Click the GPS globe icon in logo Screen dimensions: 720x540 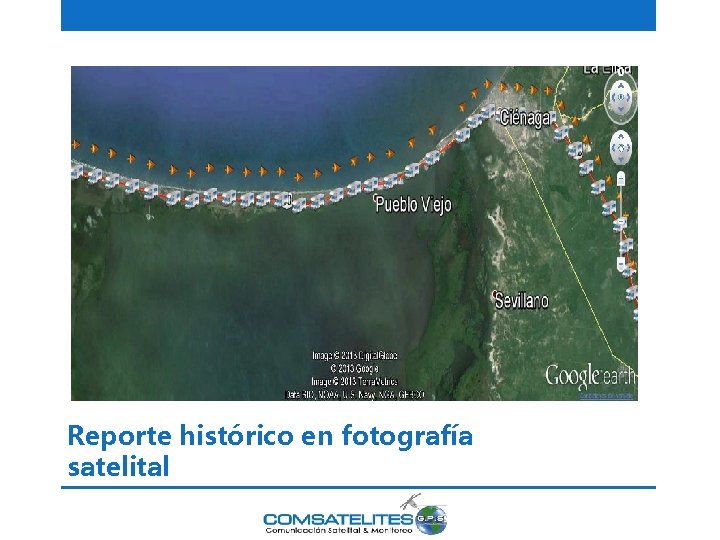click(430, 519)
